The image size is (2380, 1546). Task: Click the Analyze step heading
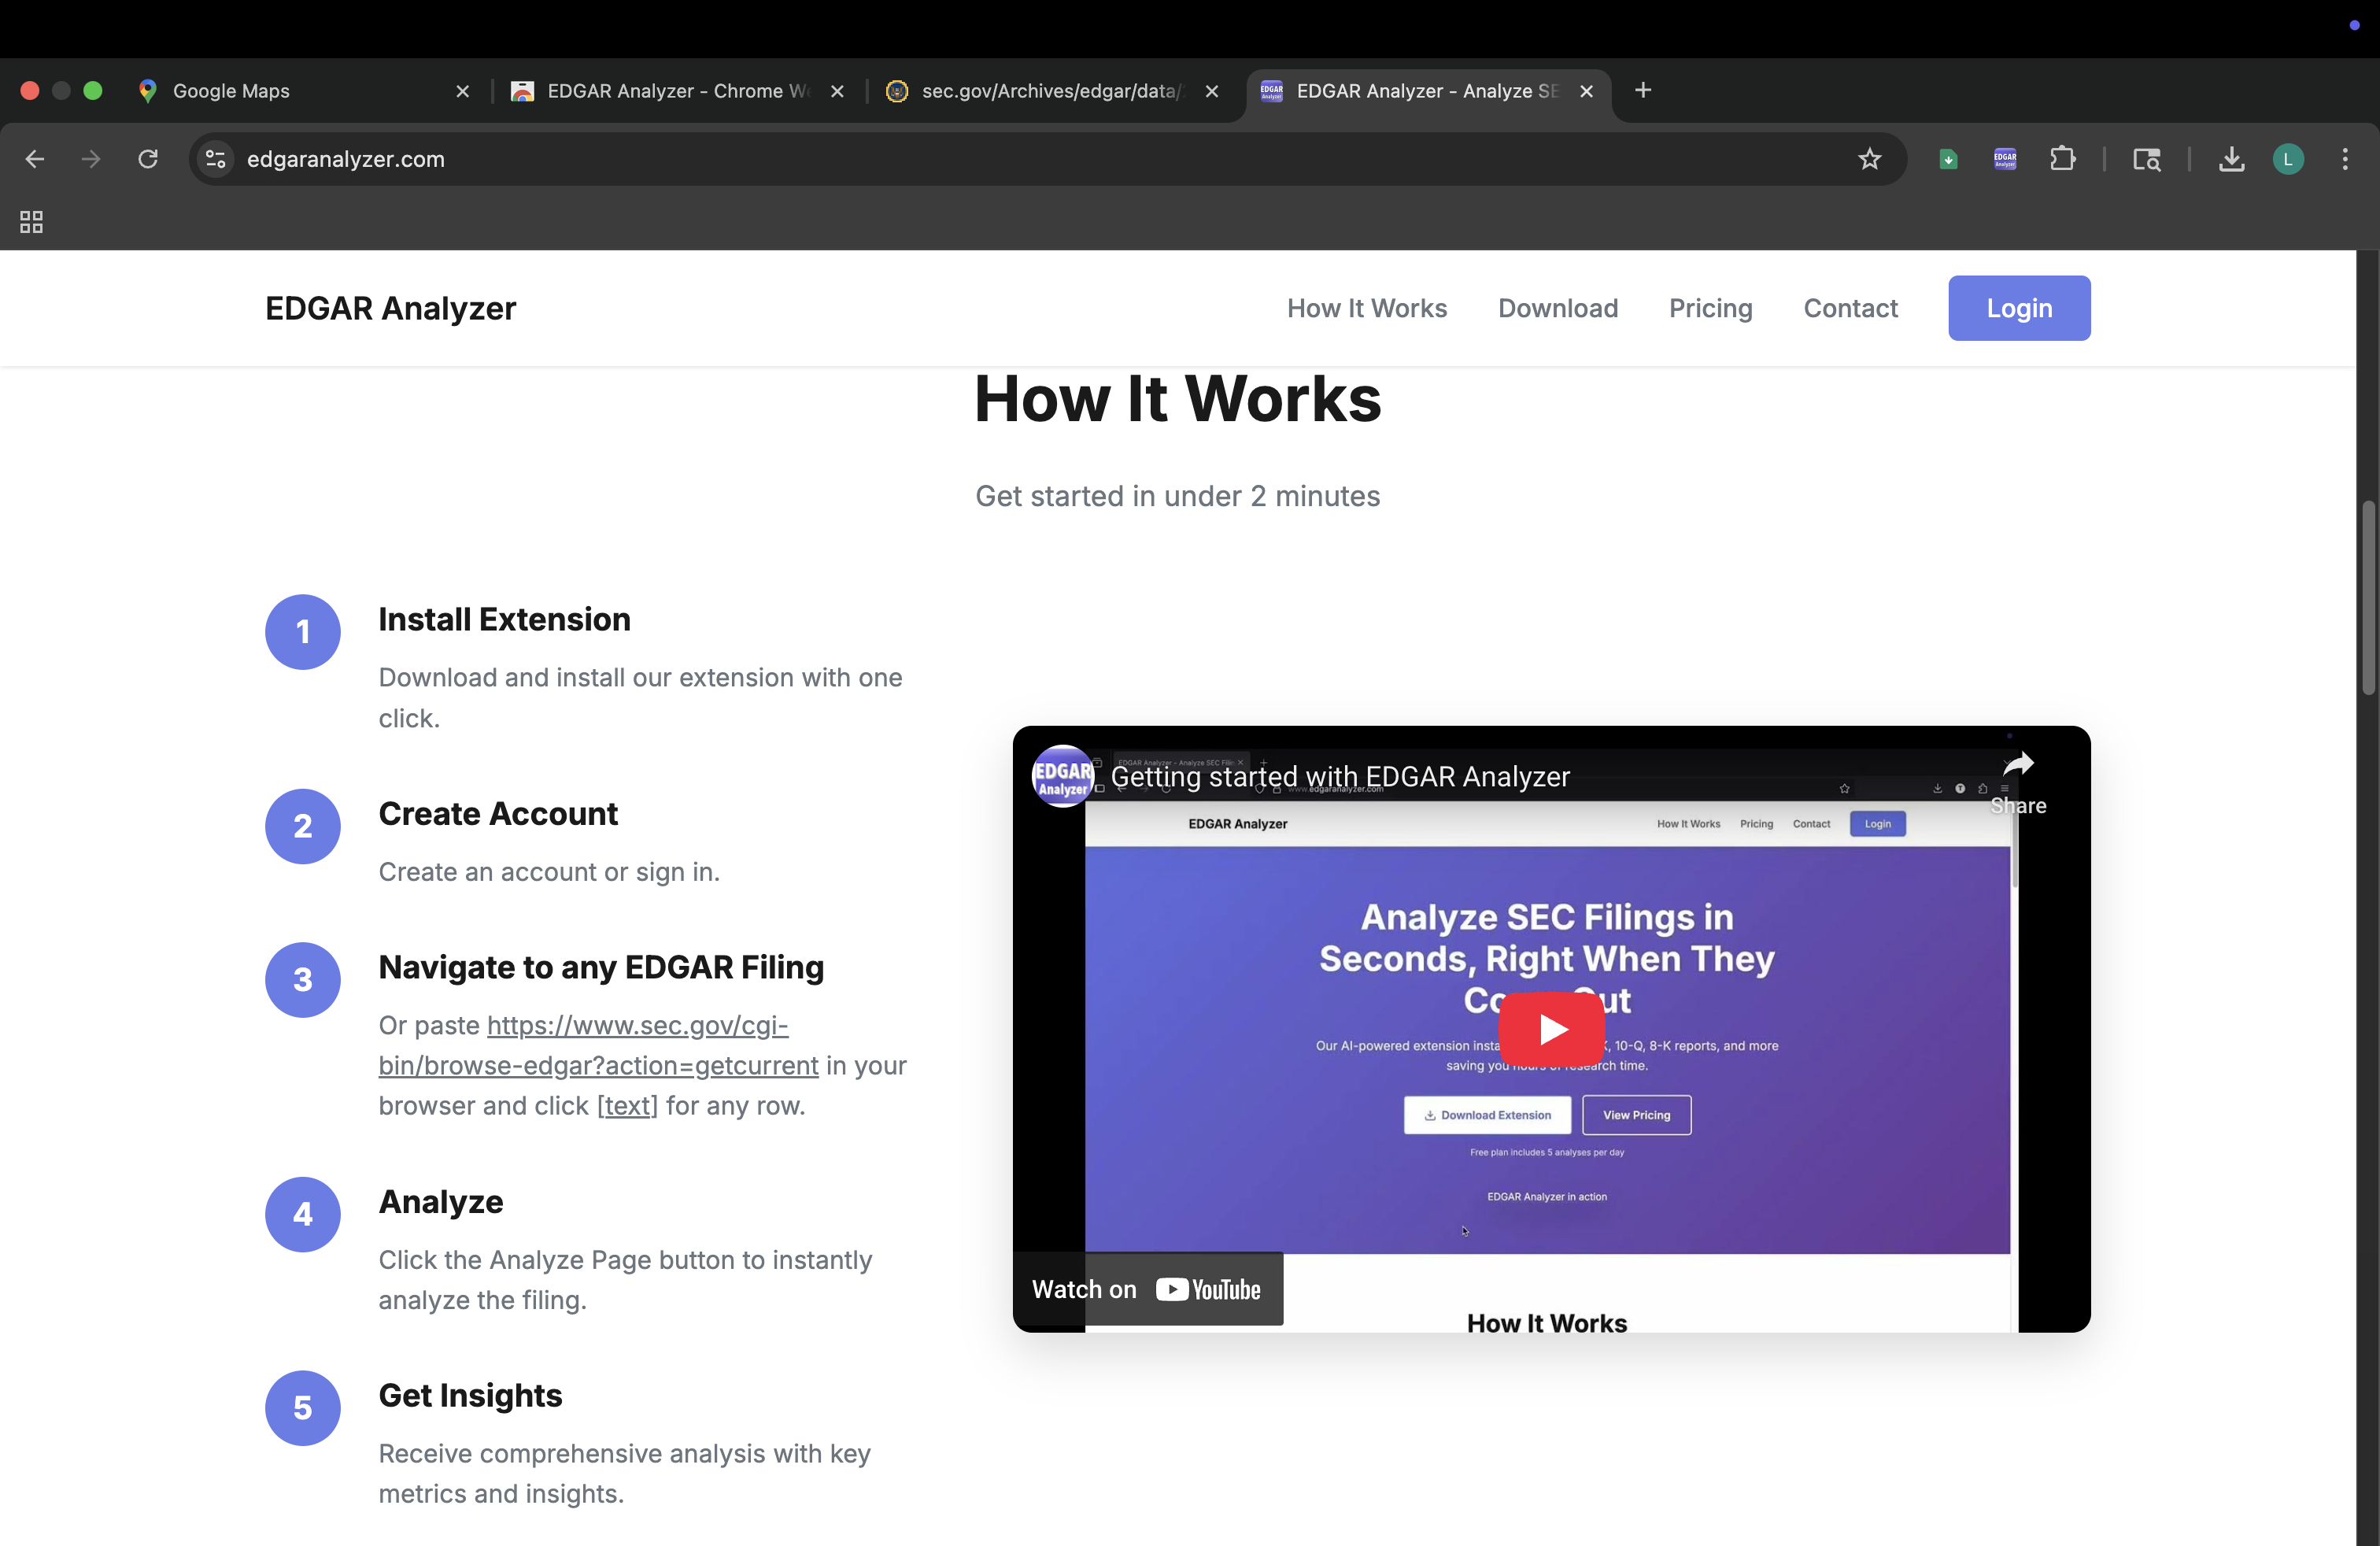pos(441,1202)
